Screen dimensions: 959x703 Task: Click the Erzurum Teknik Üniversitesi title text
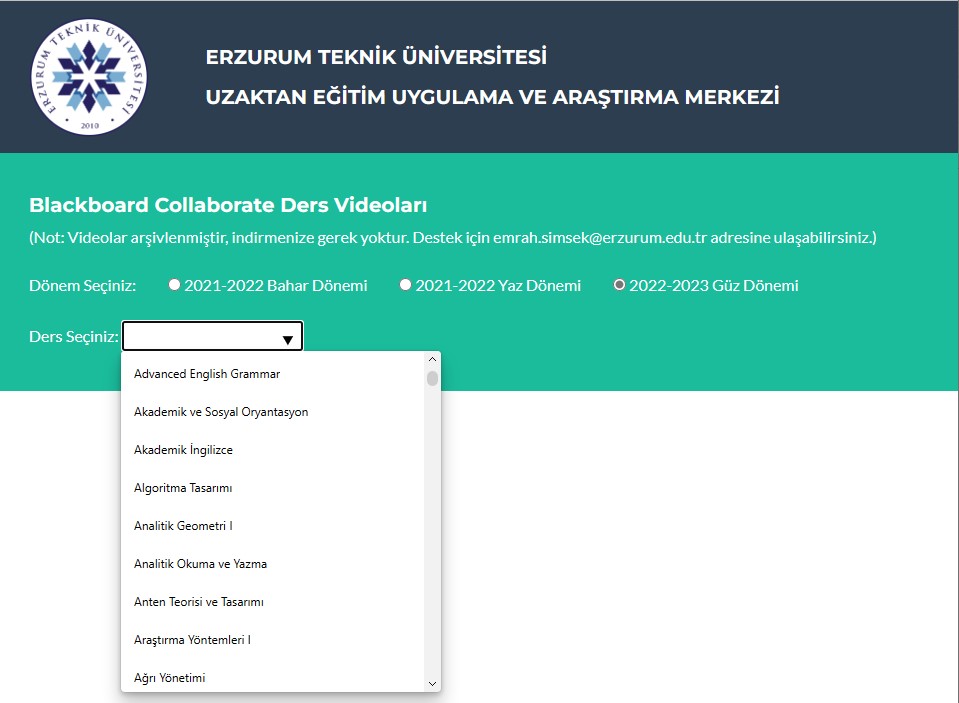coord(376,57)
